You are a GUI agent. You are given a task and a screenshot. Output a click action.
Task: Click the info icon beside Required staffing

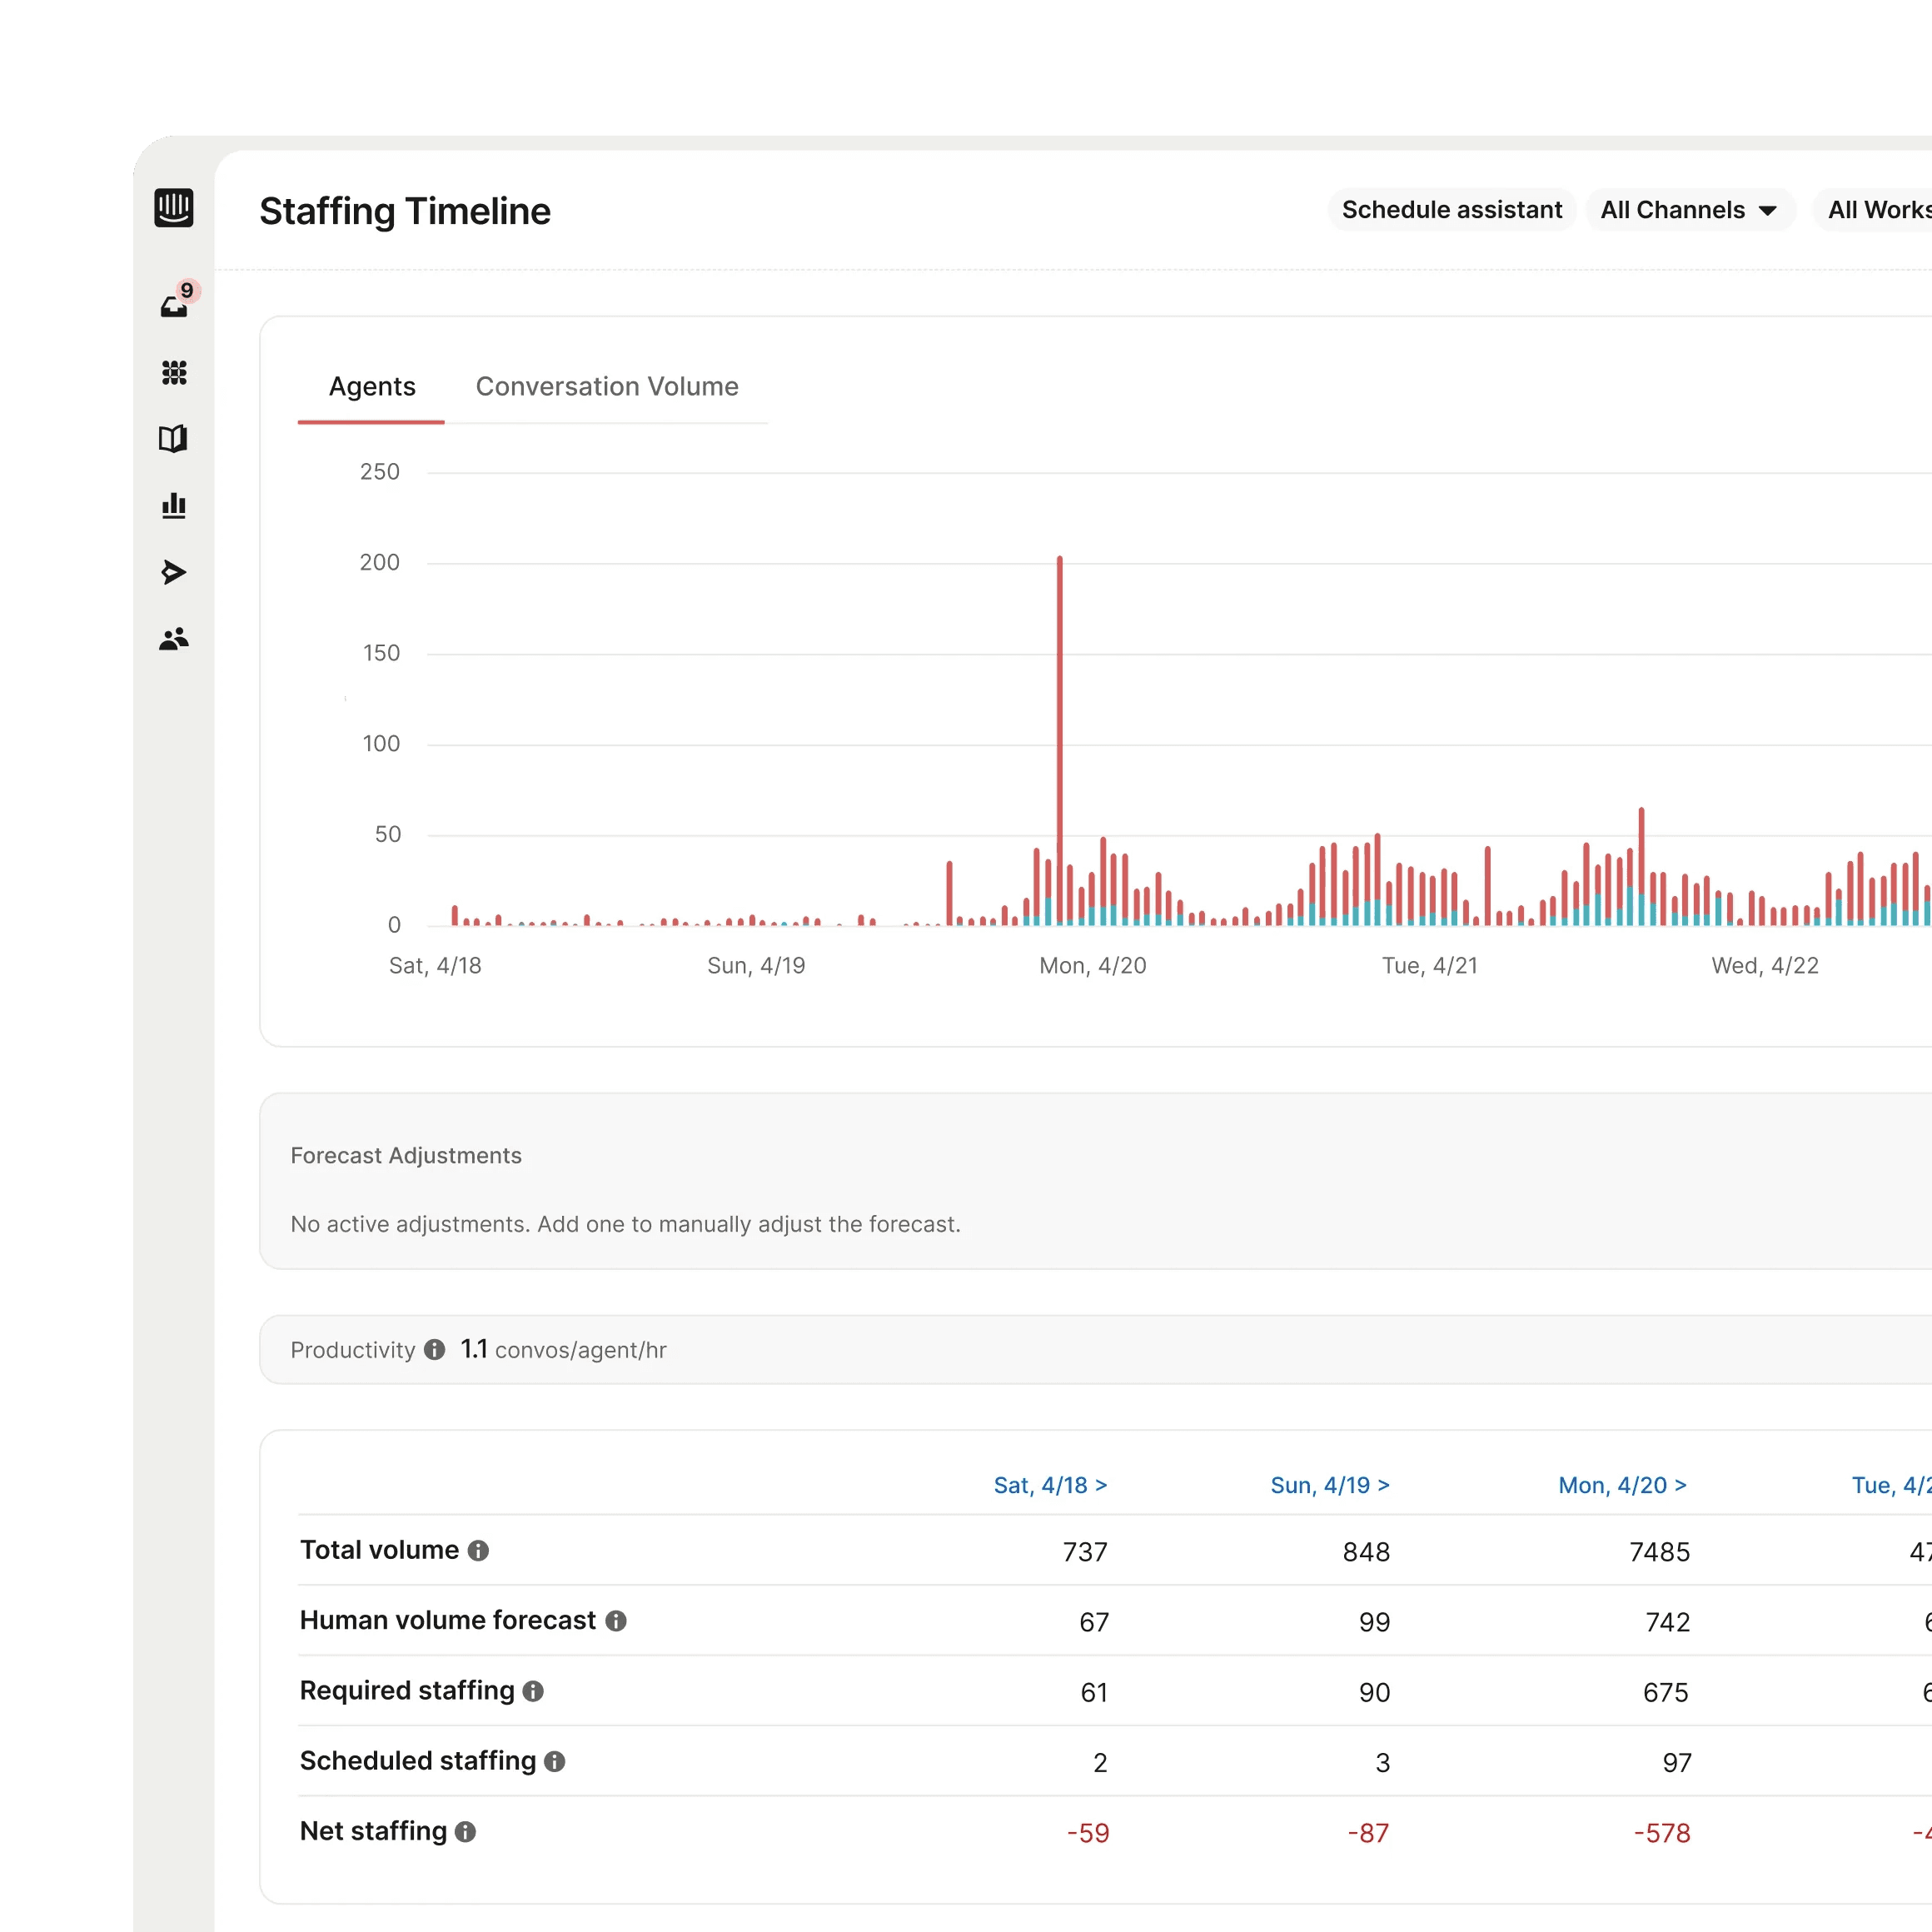coord(533,1691)
